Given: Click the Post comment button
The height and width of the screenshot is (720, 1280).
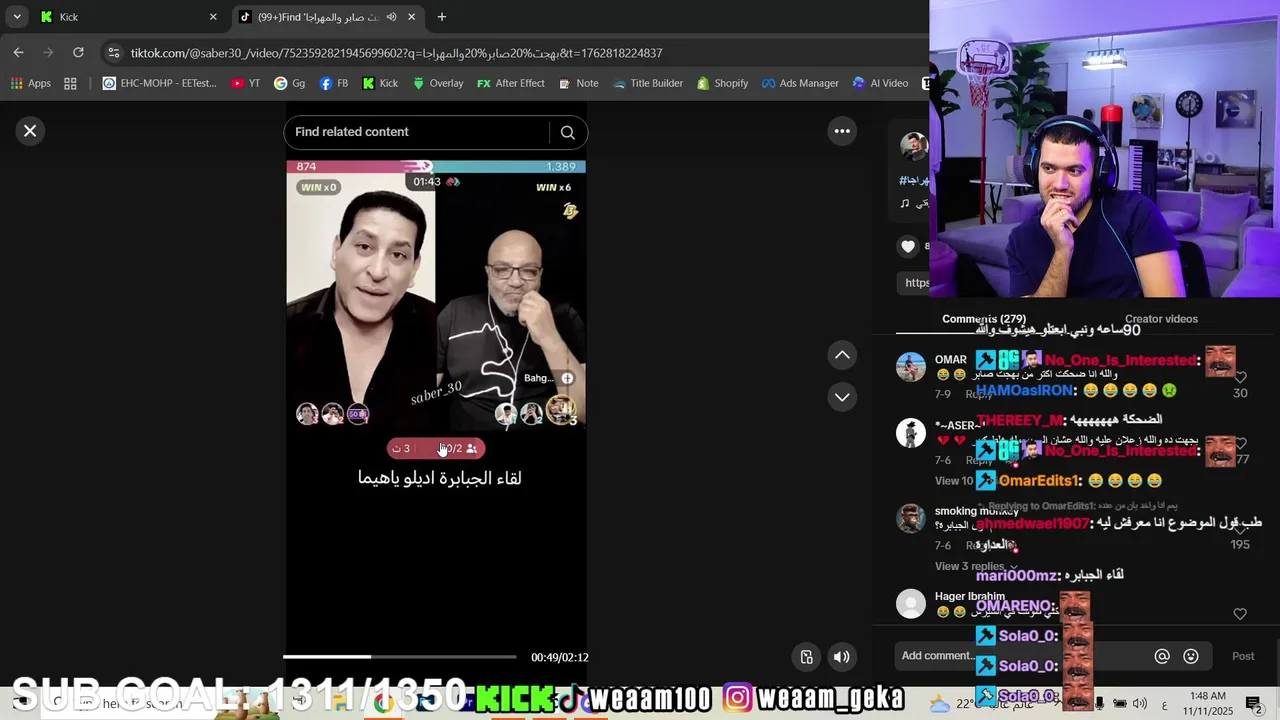Looking at the screenshot, I should (1243, 656).
